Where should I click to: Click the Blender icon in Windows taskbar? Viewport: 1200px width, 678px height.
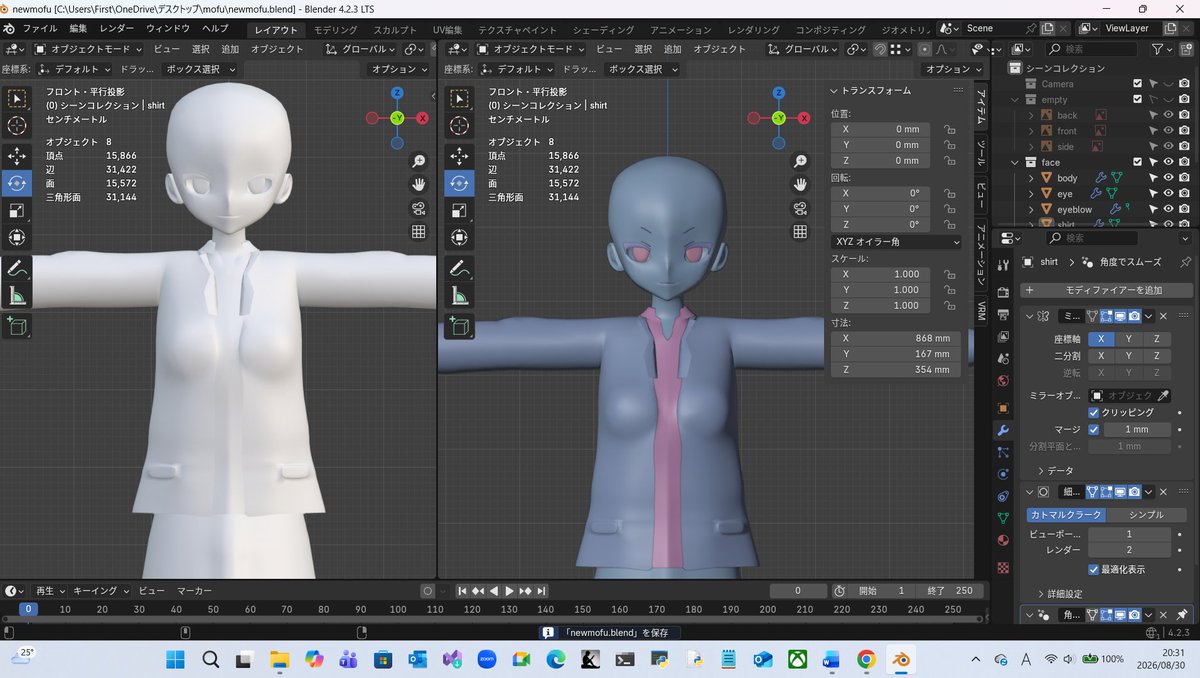point(901,659)
